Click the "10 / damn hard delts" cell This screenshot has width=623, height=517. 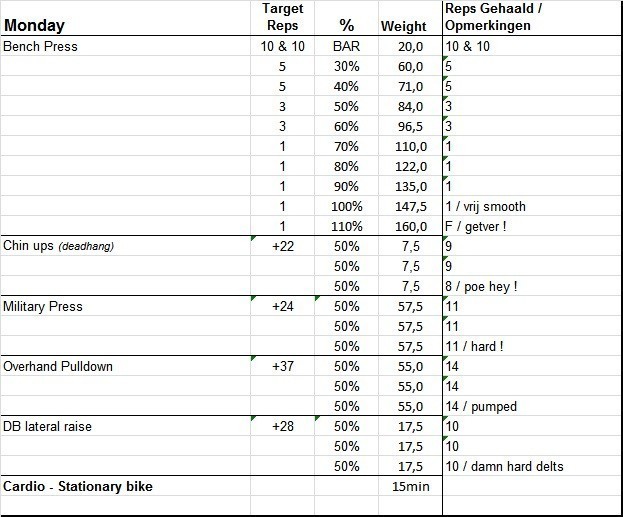click(503, 466)
